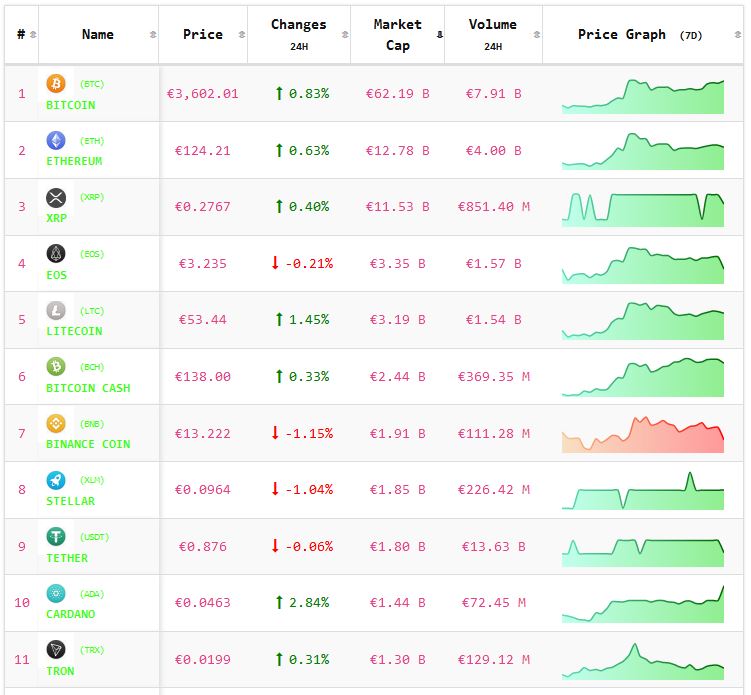Sort by Volume 24H column header

[x=492, y=34]
